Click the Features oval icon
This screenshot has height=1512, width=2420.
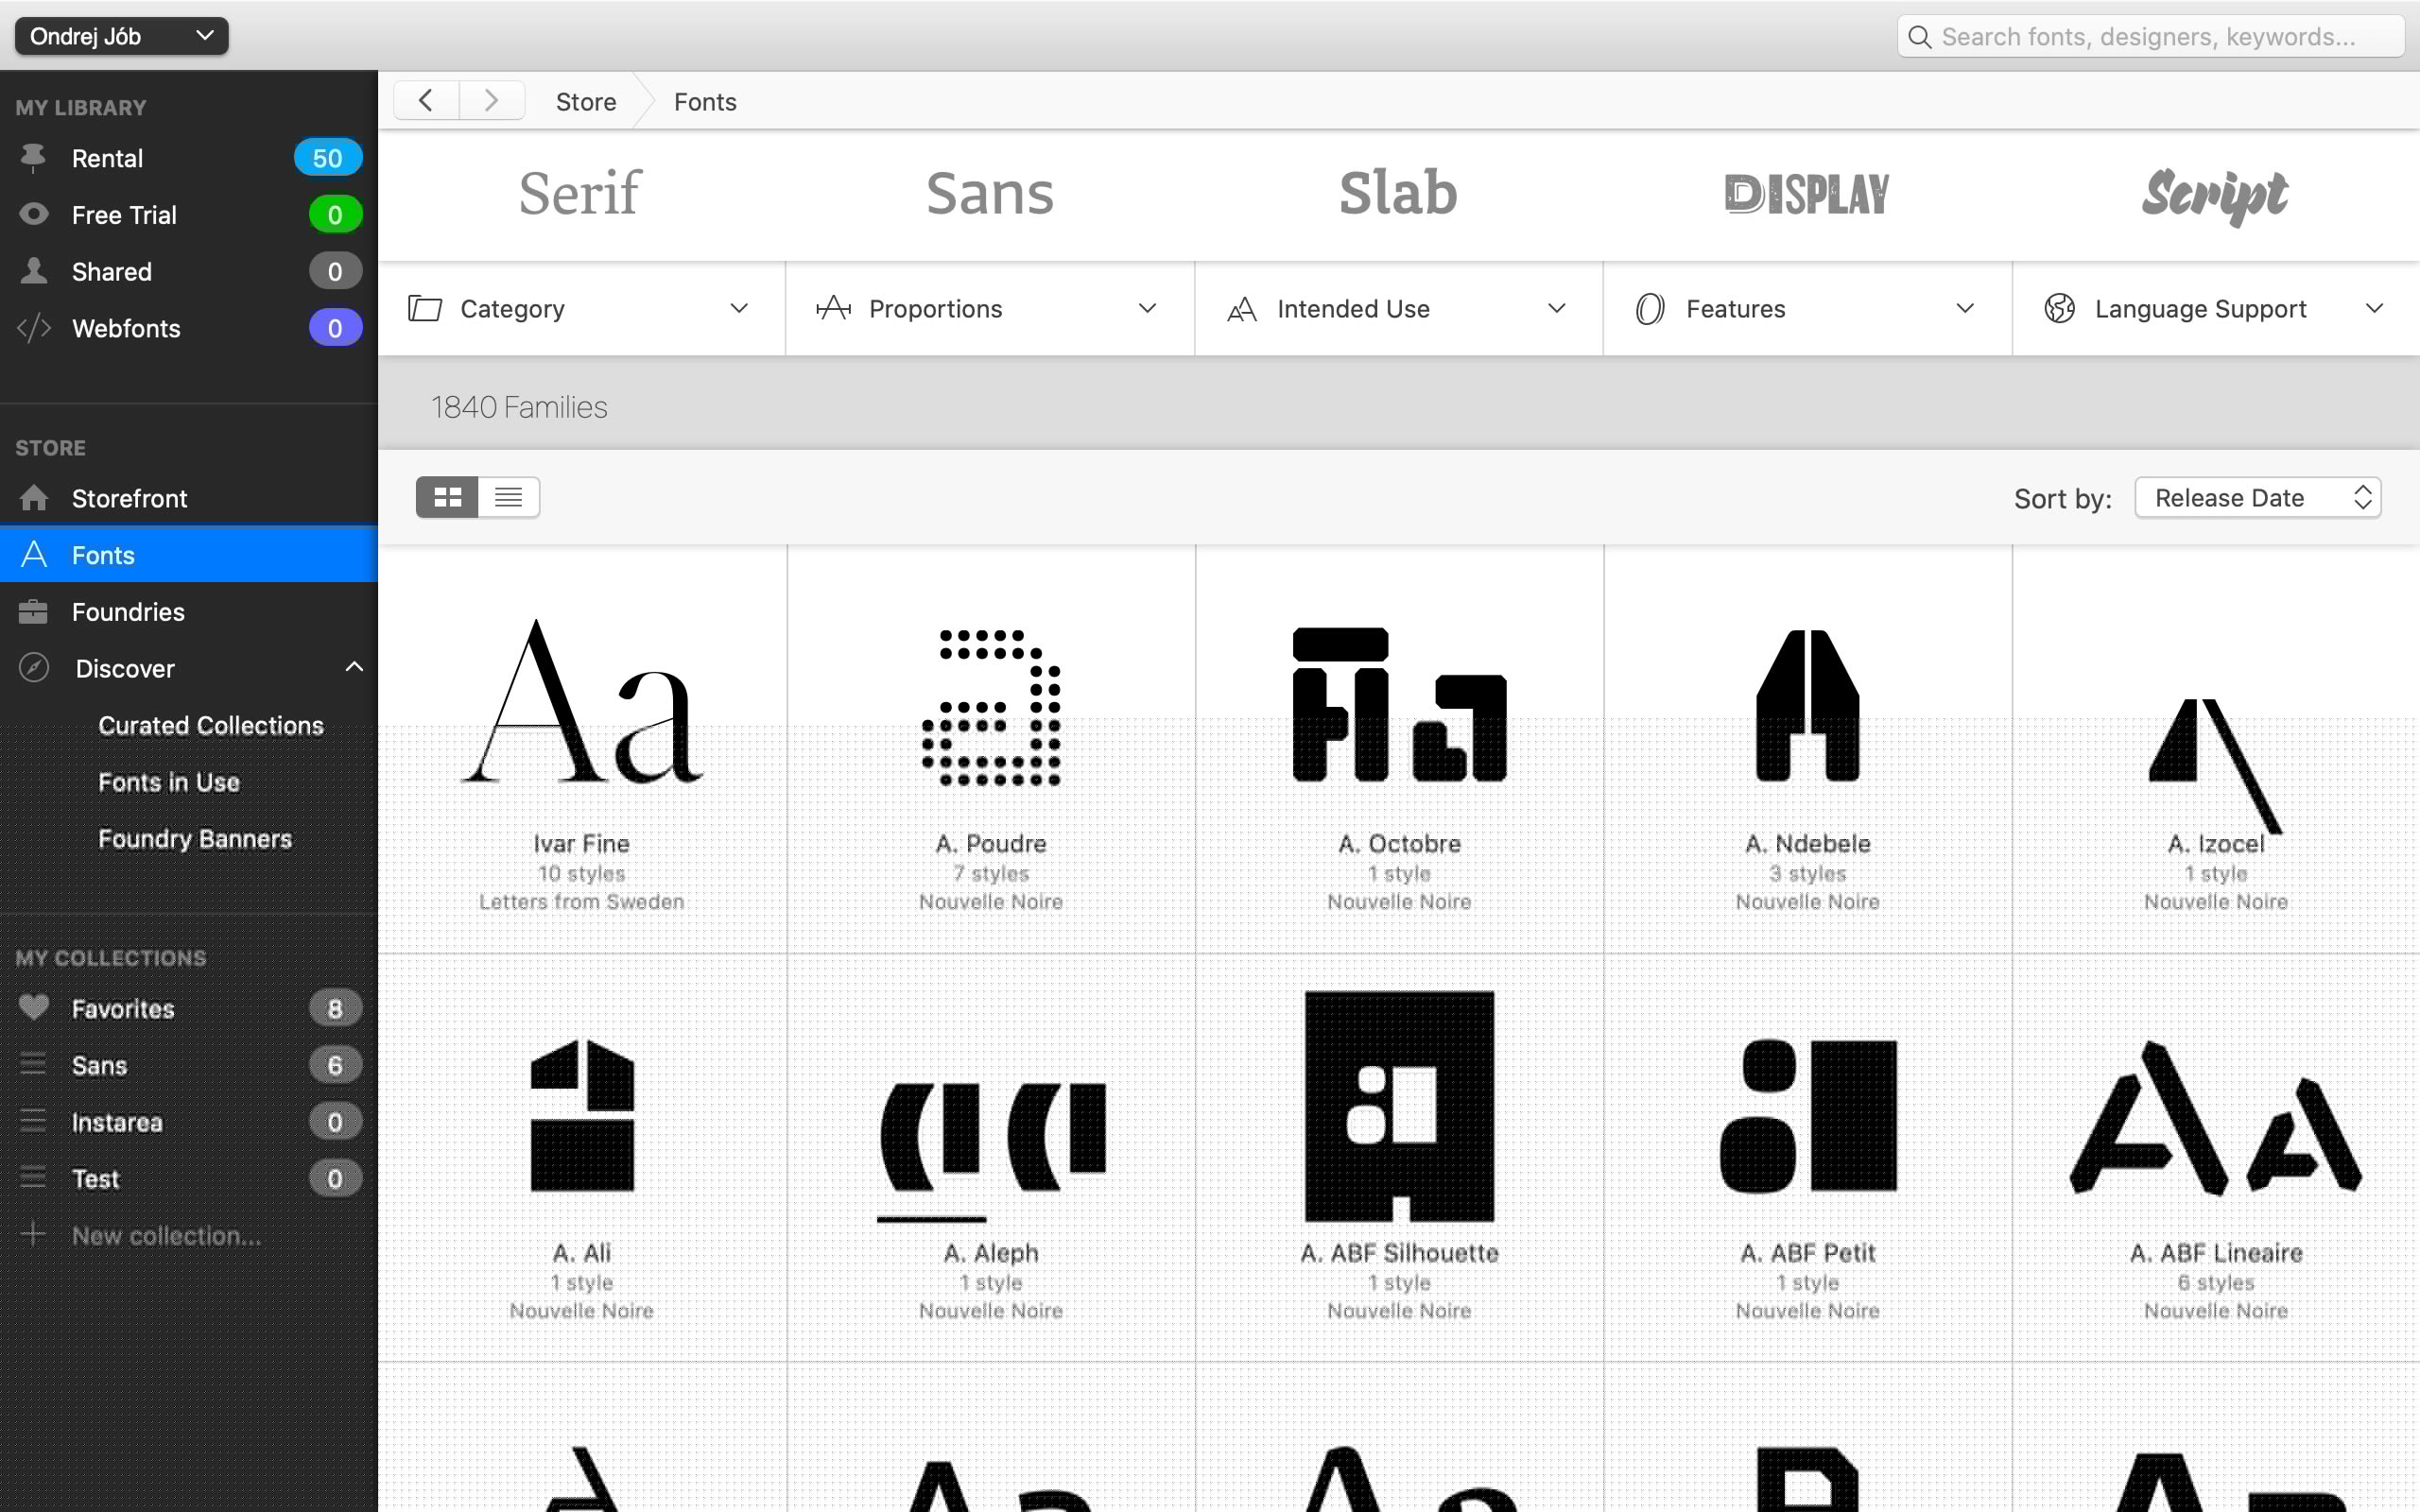pos(1650,309)
